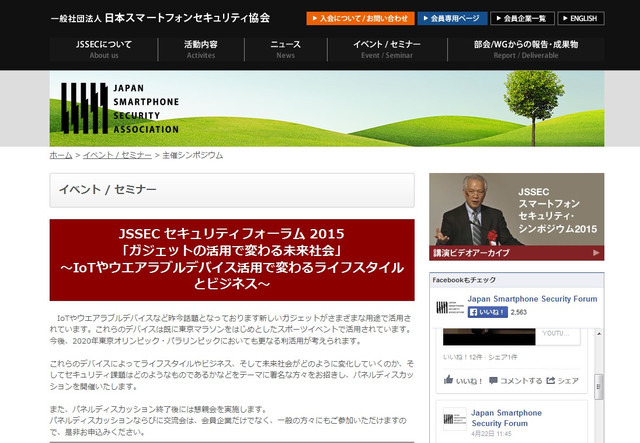Open the Symposium 2015 video archive banner
This screenshot has width=640, height=443.
(516, 217)
